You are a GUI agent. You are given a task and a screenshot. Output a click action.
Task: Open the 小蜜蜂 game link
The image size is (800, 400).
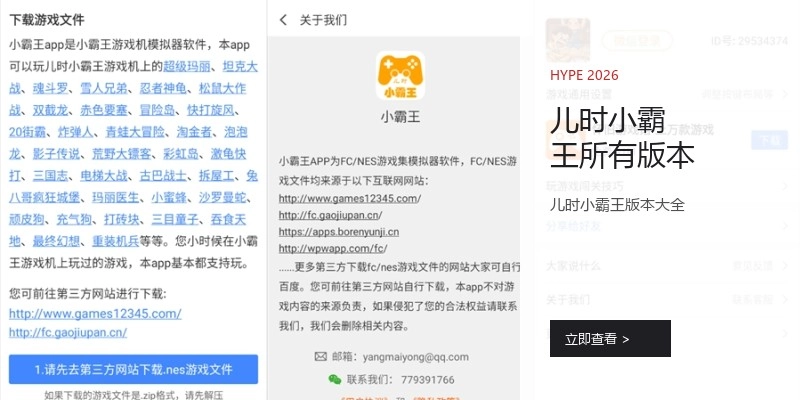click(169, 197)
